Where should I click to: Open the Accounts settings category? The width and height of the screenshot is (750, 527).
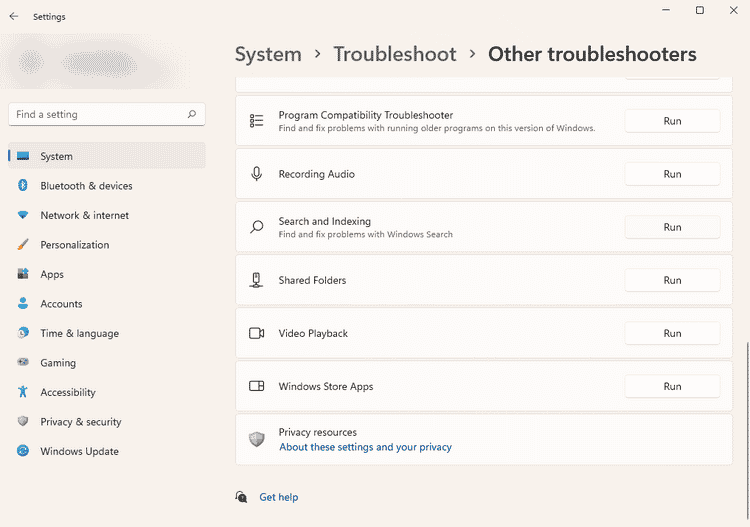[x=61, y=304]
